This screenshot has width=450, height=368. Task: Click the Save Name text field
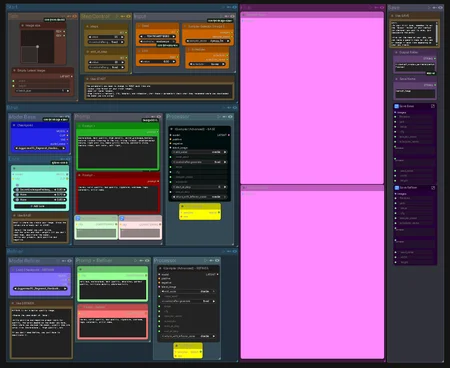pyautogui.click(x=415, y=93)
